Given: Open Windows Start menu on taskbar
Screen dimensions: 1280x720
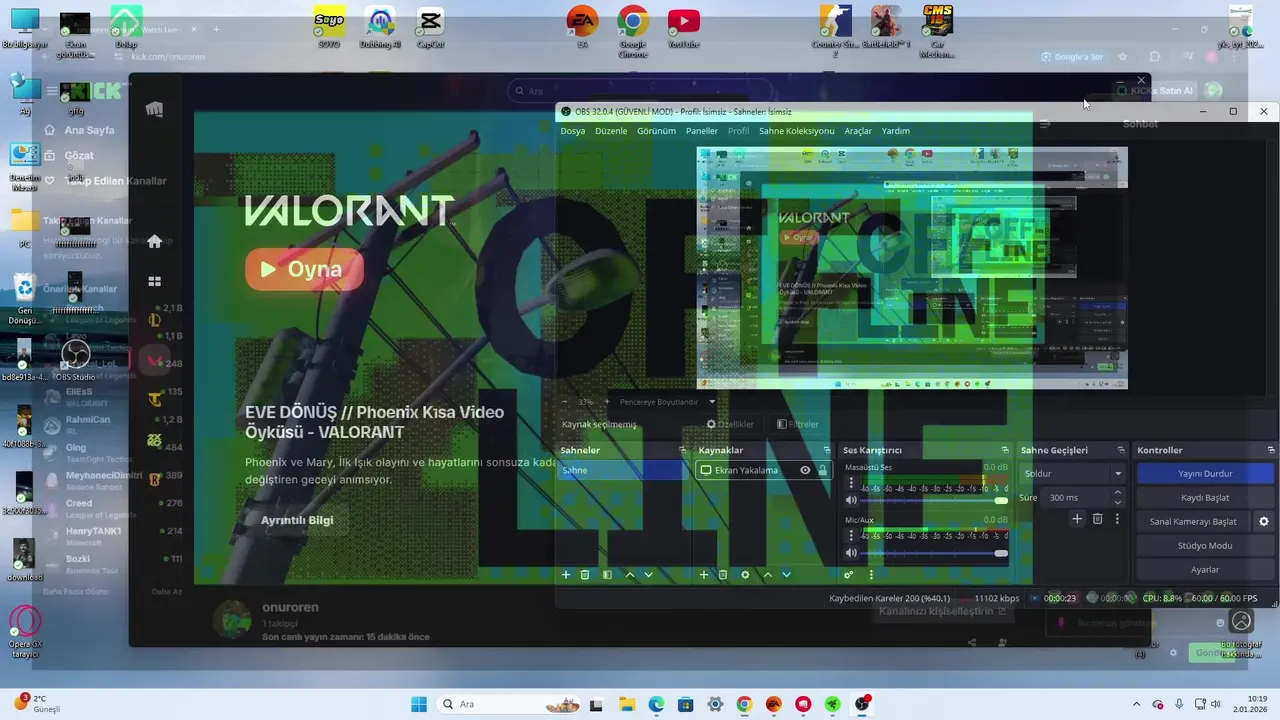Looking at the screenshot, I should click(x=419, y=704).
